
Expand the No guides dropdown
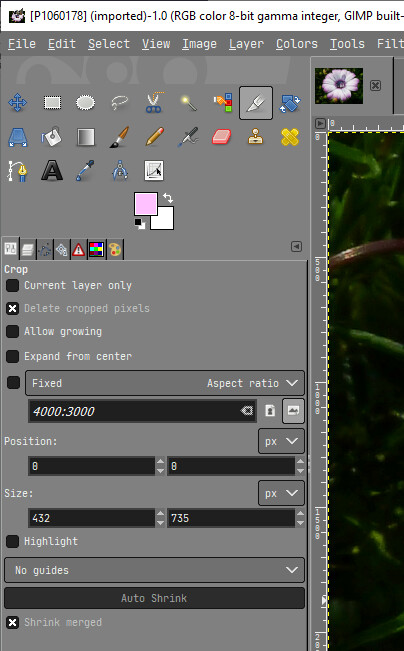(x=154, y=570)
